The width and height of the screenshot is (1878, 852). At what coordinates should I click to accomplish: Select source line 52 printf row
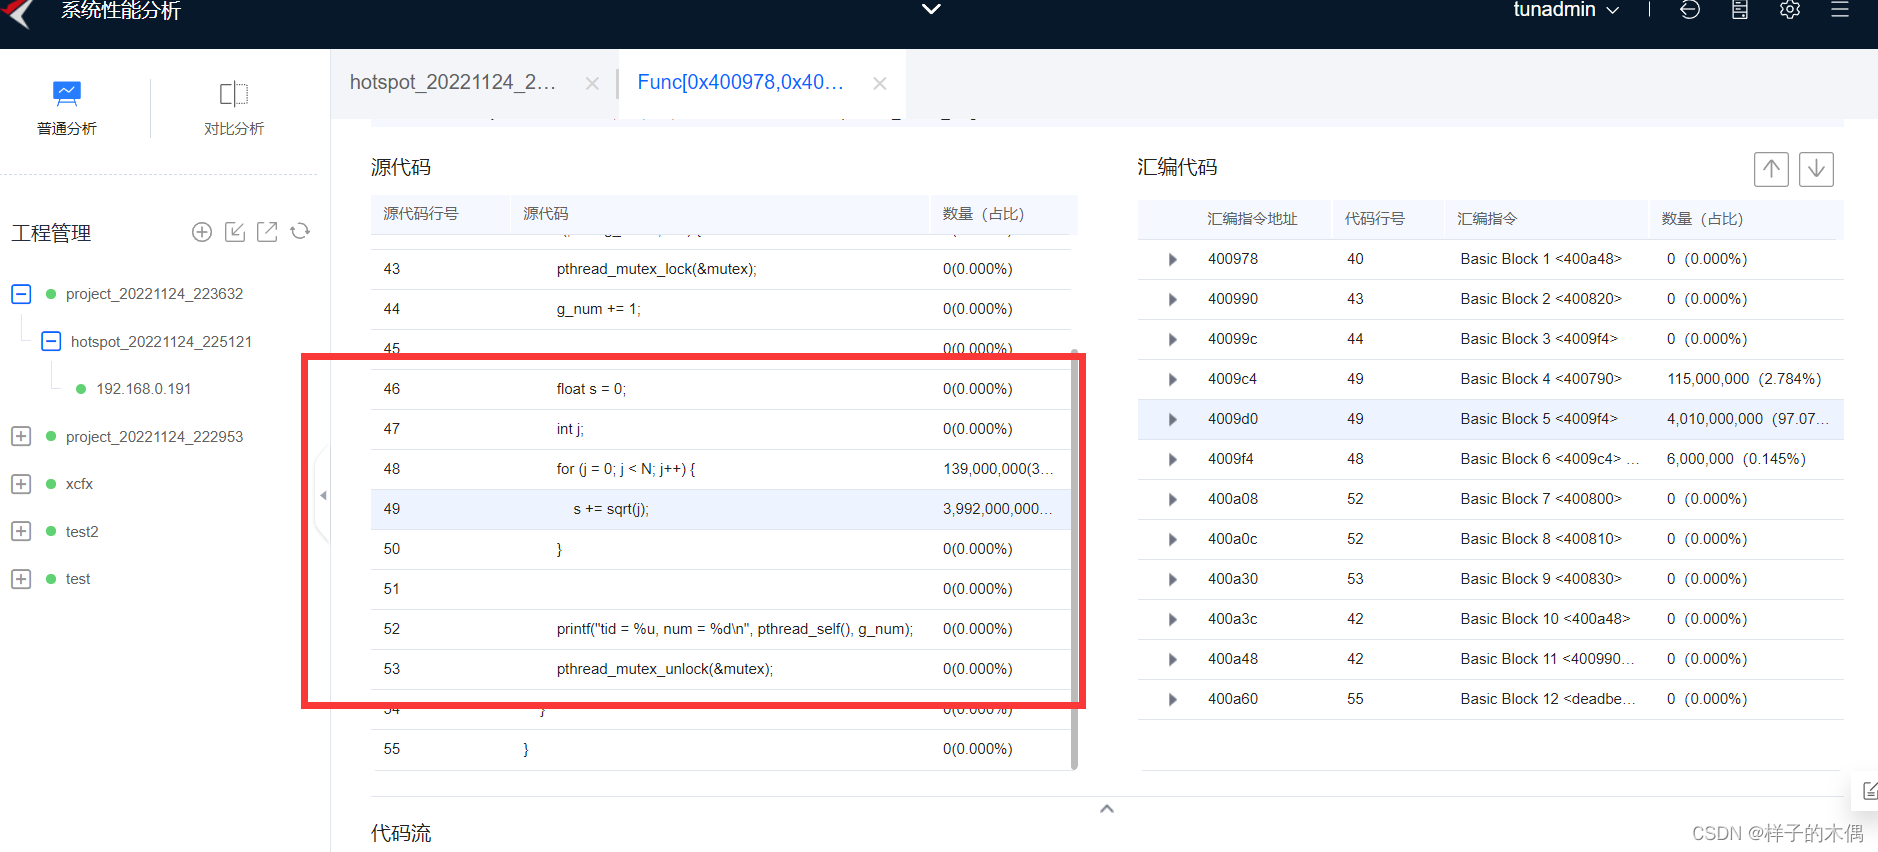[721, 629]
